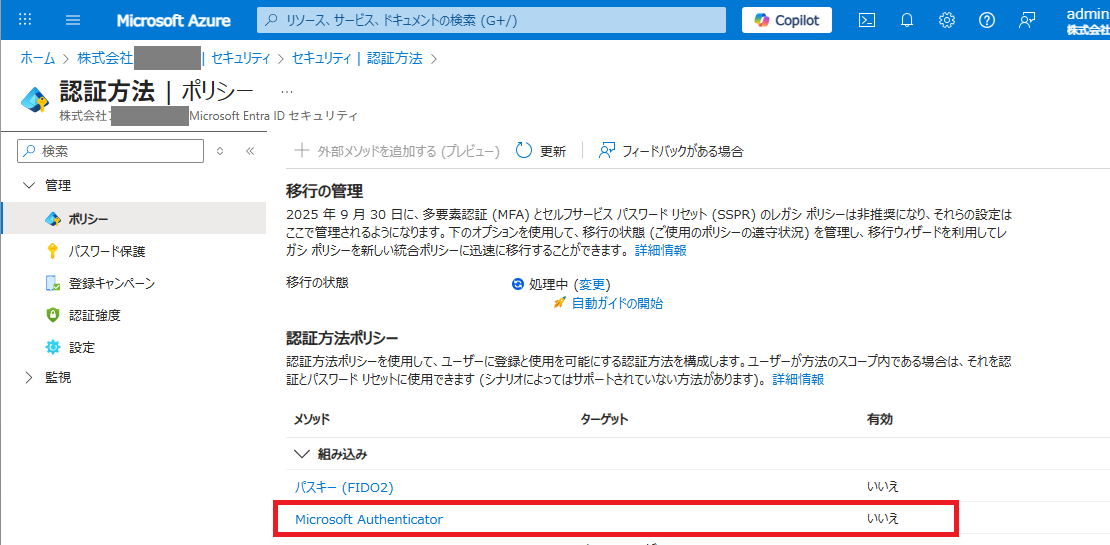Image resolution: width=1110 pixels, height=545 pixels.
Task: Click the 変更 link next to 処理中
Action: (593, 284)
